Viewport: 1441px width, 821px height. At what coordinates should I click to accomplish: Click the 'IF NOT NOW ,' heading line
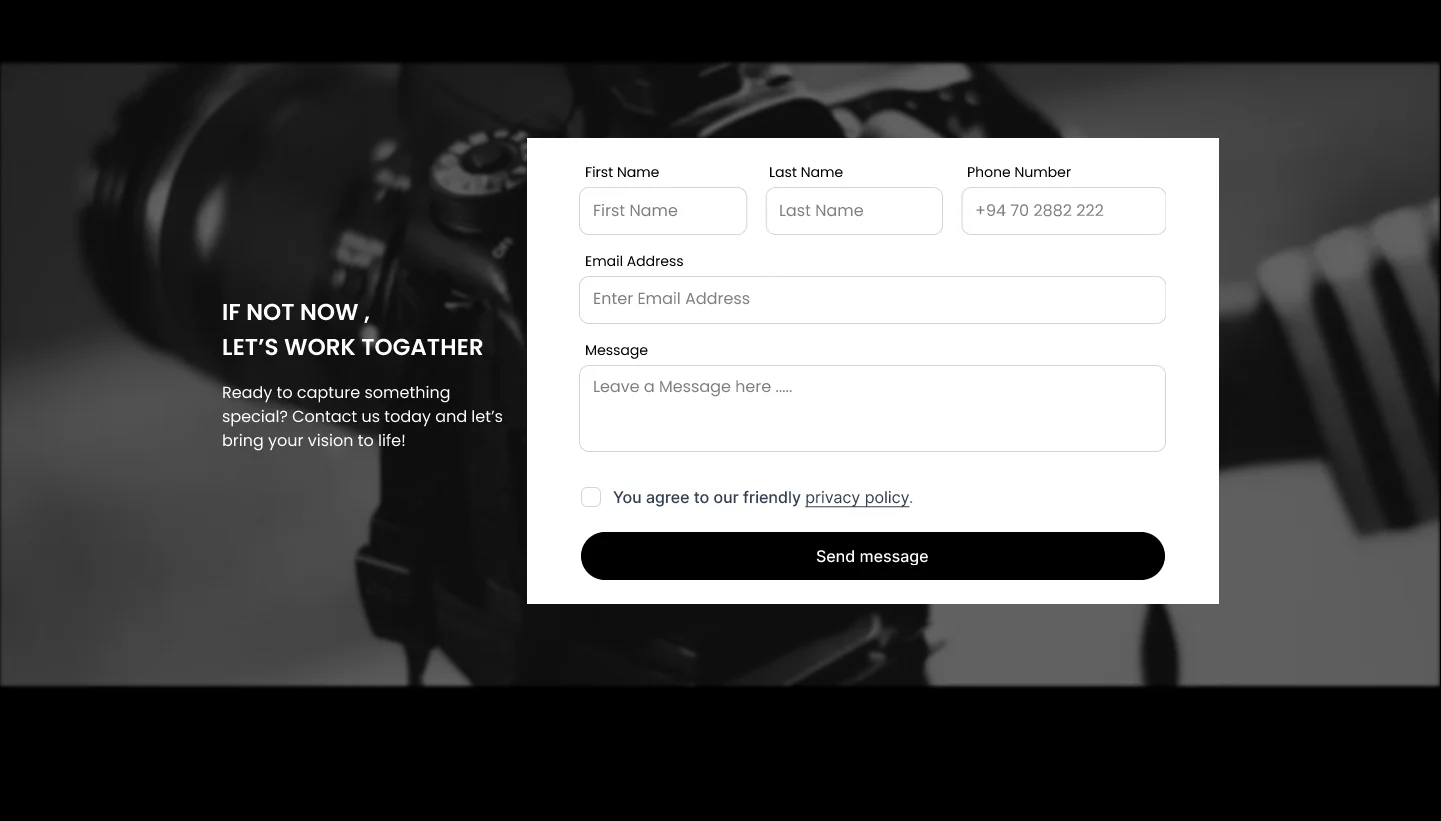click(x=296, y=312)
